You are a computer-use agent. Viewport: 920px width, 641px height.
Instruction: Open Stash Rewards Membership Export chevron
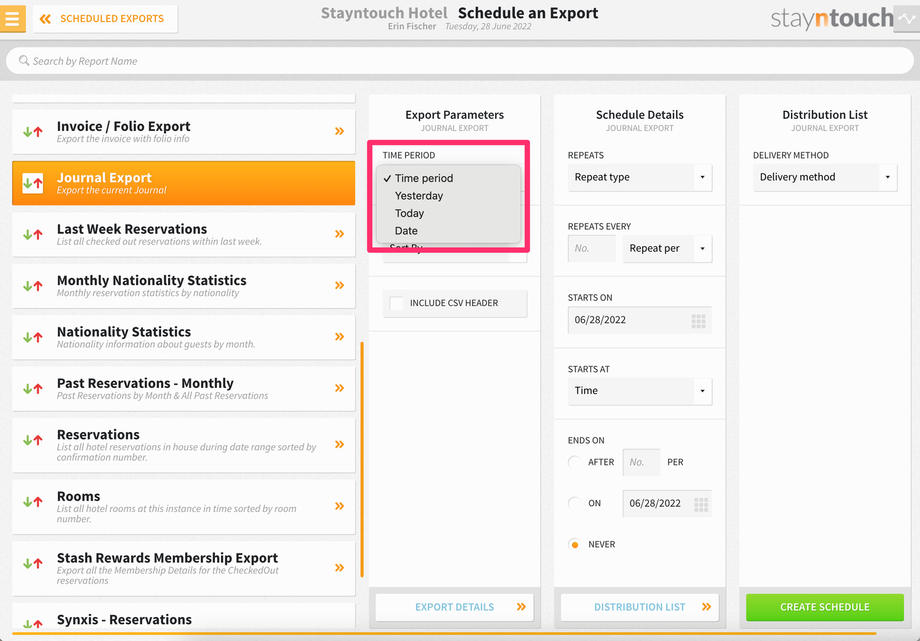tap(339, 568)
